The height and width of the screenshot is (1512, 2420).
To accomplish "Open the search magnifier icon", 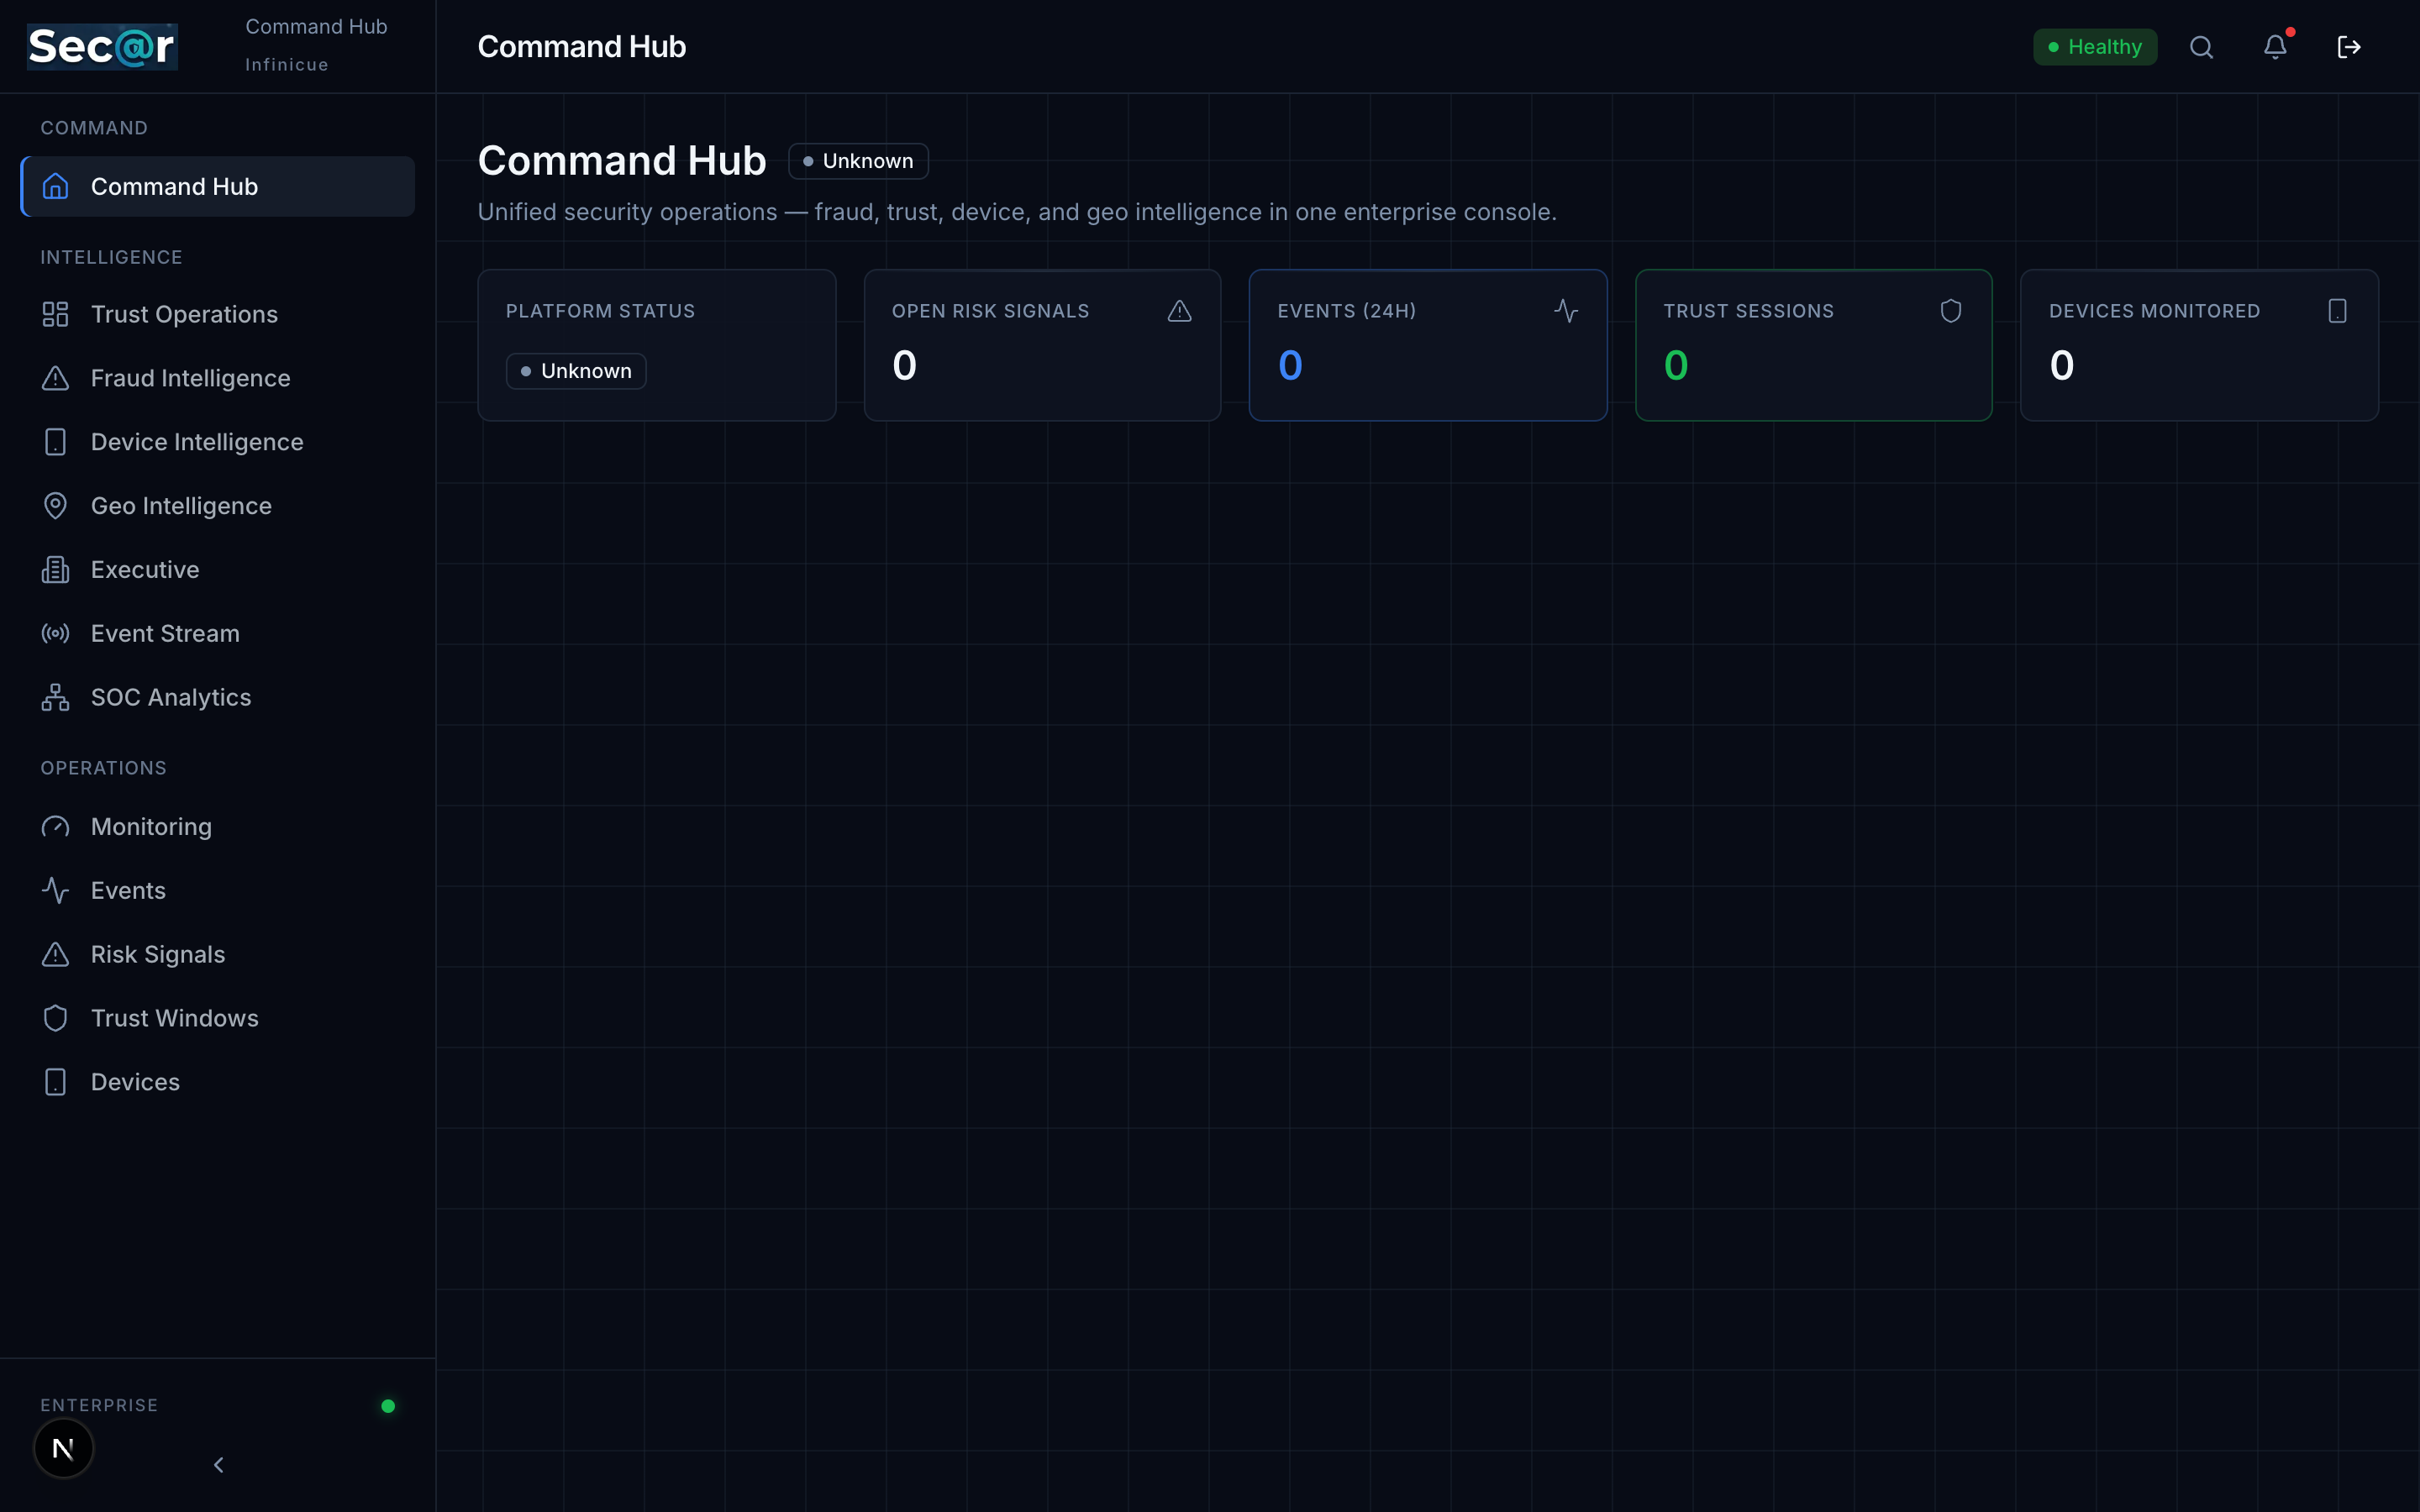I will tap(2201, 47).
